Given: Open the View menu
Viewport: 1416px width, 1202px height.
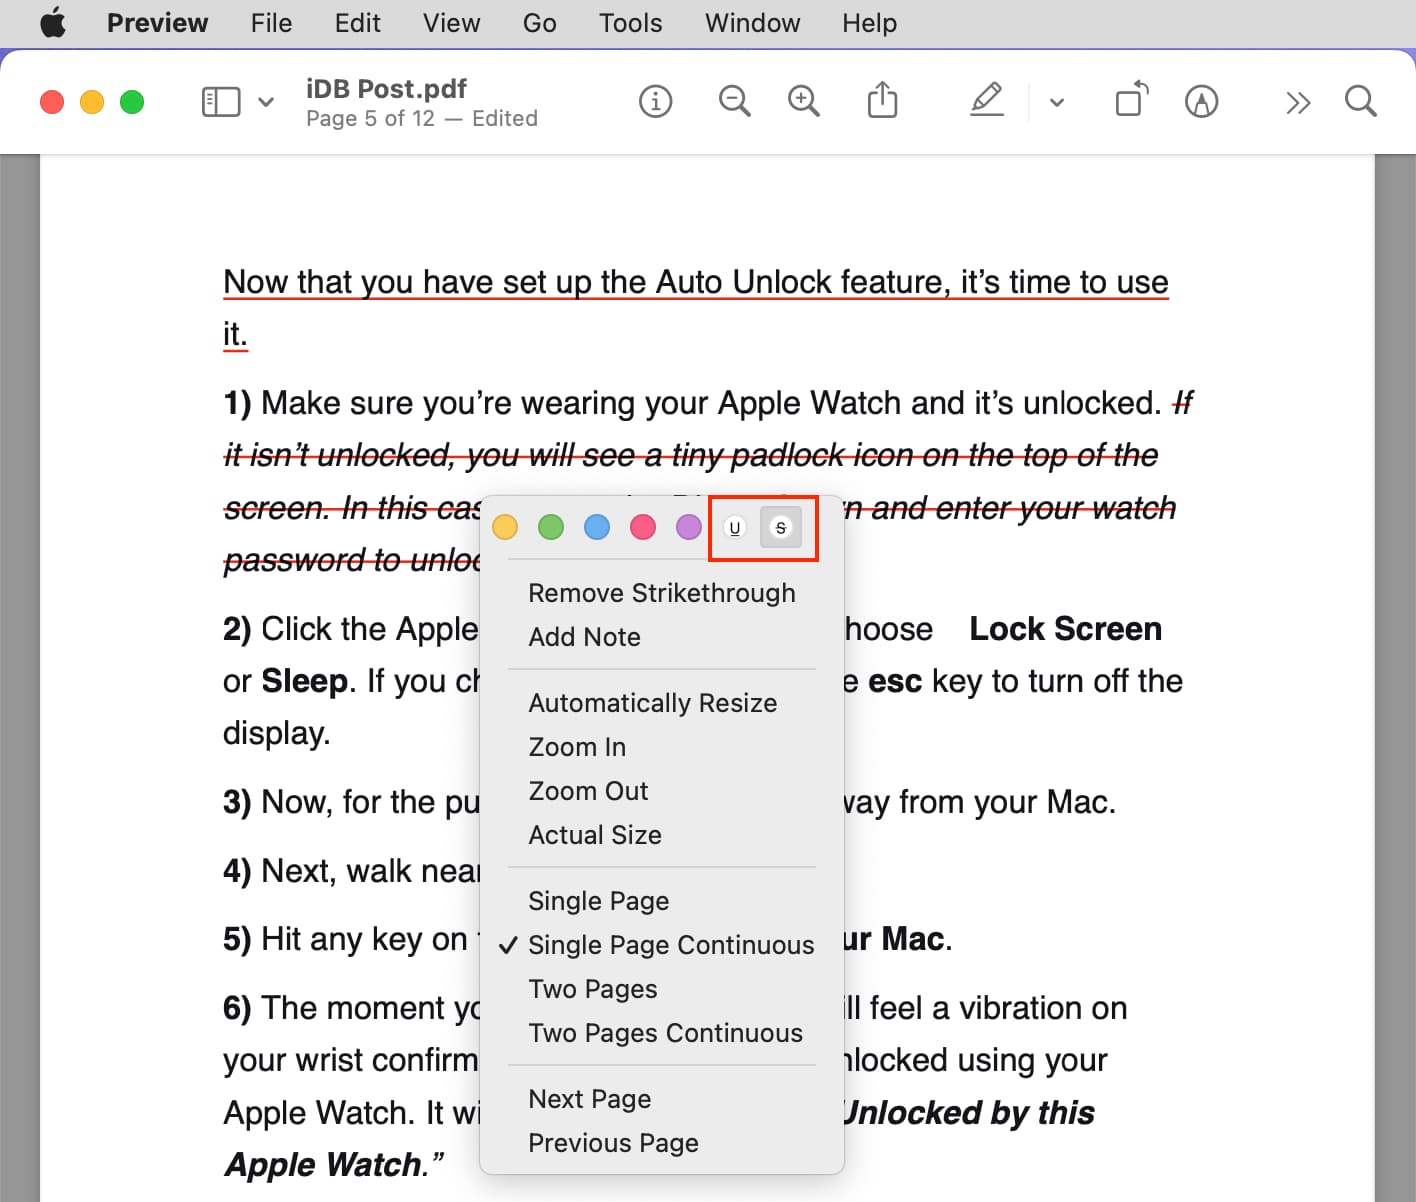Looking at the screenshot, I should coord(451,22).
